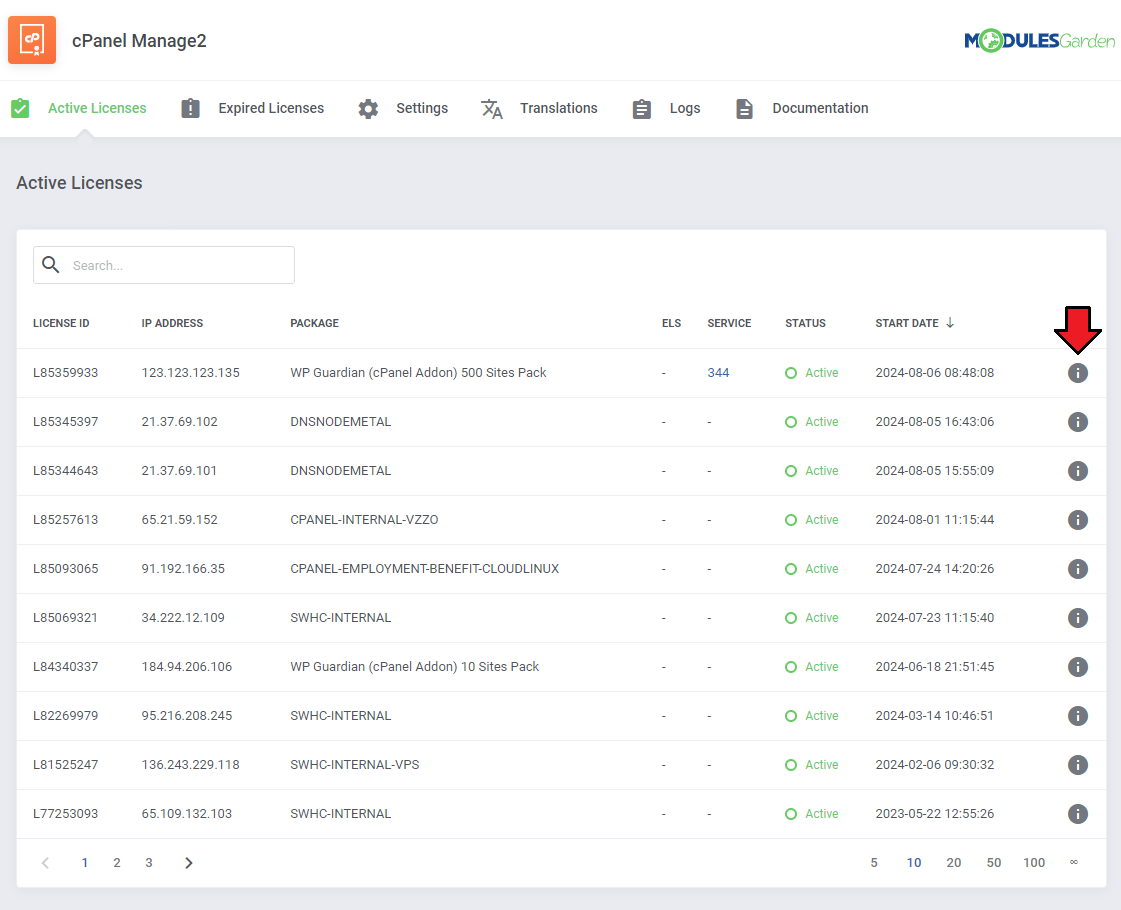Click in the Search input field
Screen dimensions: 1121x910
point(164,265)
